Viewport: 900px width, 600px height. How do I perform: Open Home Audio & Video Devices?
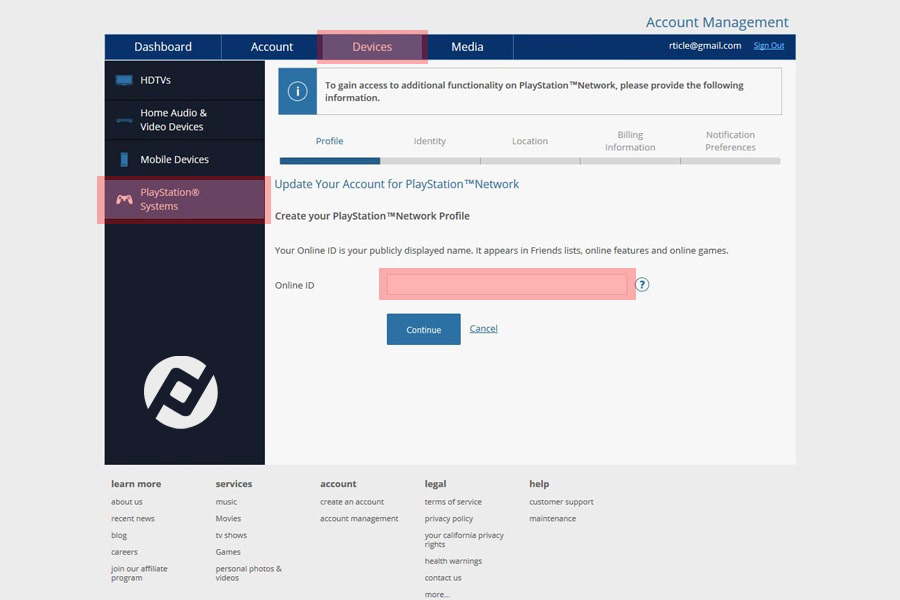[x=185, y=120]
